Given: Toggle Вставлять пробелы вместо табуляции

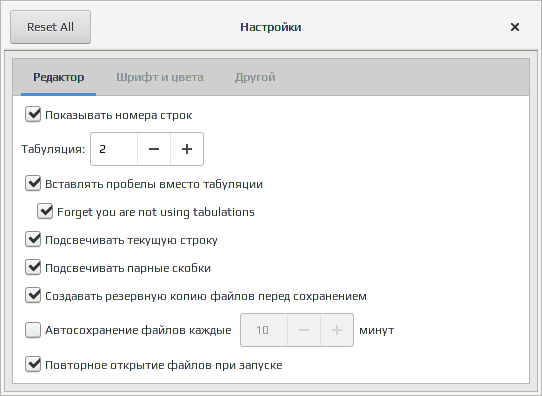Looking at the screenshot, I should click(33, 183).
